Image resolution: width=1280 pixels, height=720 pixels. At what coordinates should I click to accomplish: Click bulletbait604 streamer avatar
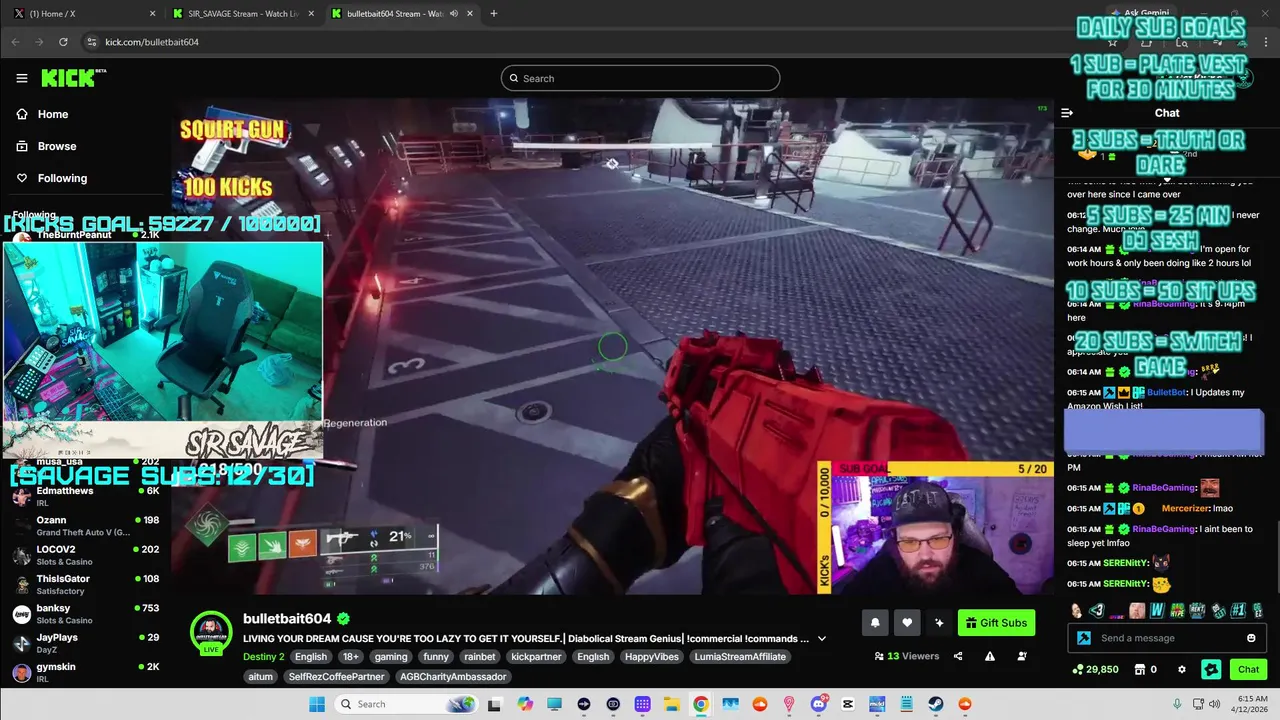(211, 633)
